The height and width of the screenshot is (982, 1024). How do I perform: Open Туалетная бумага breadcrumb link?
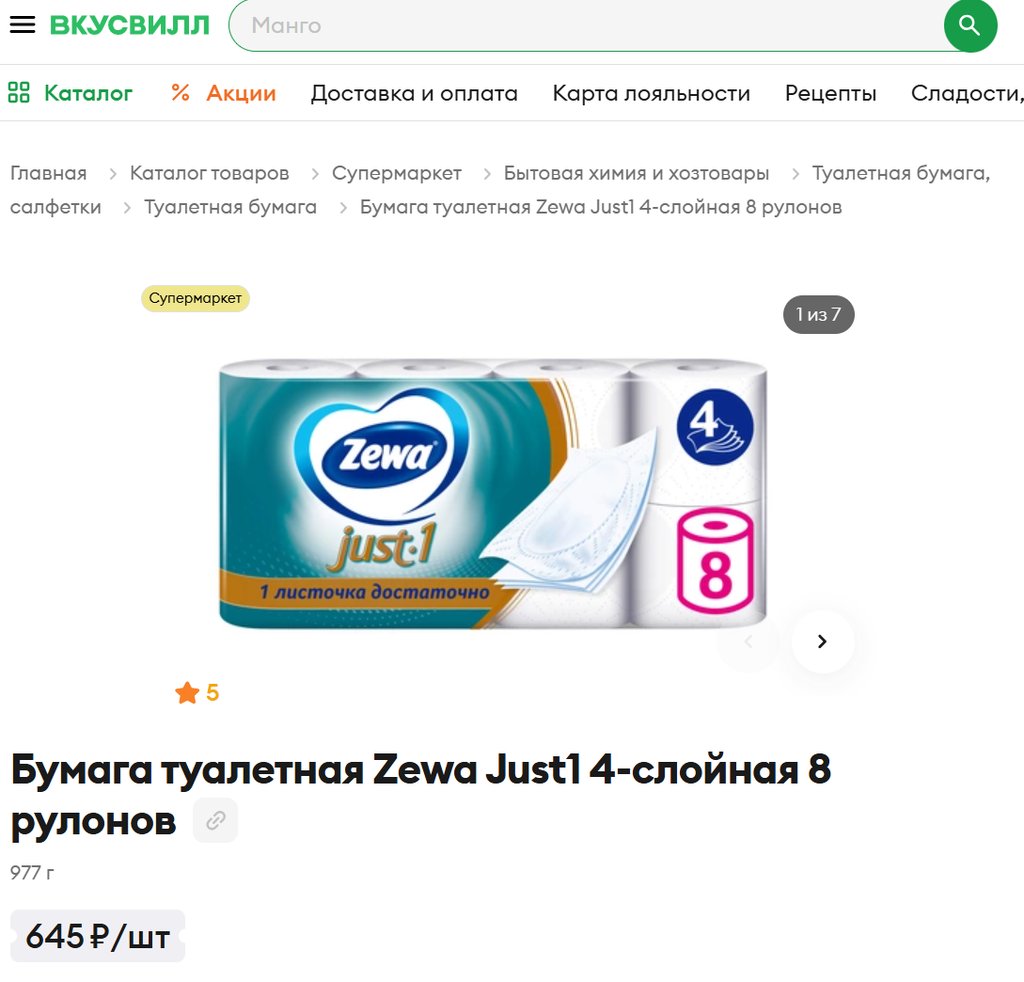[230, 207]
